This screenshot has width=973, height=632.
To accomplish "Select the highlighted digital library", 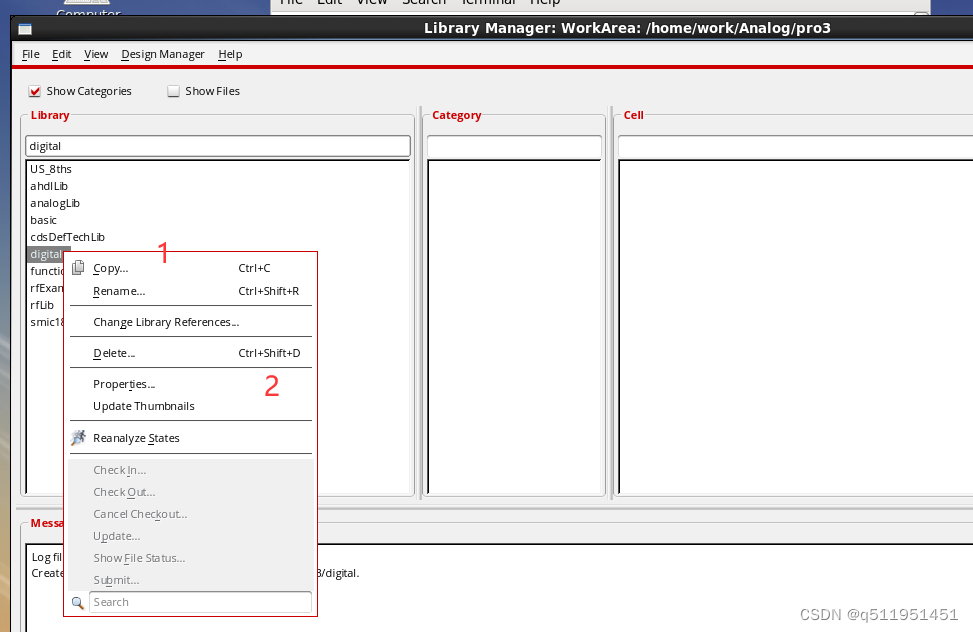I will [46, 255].
